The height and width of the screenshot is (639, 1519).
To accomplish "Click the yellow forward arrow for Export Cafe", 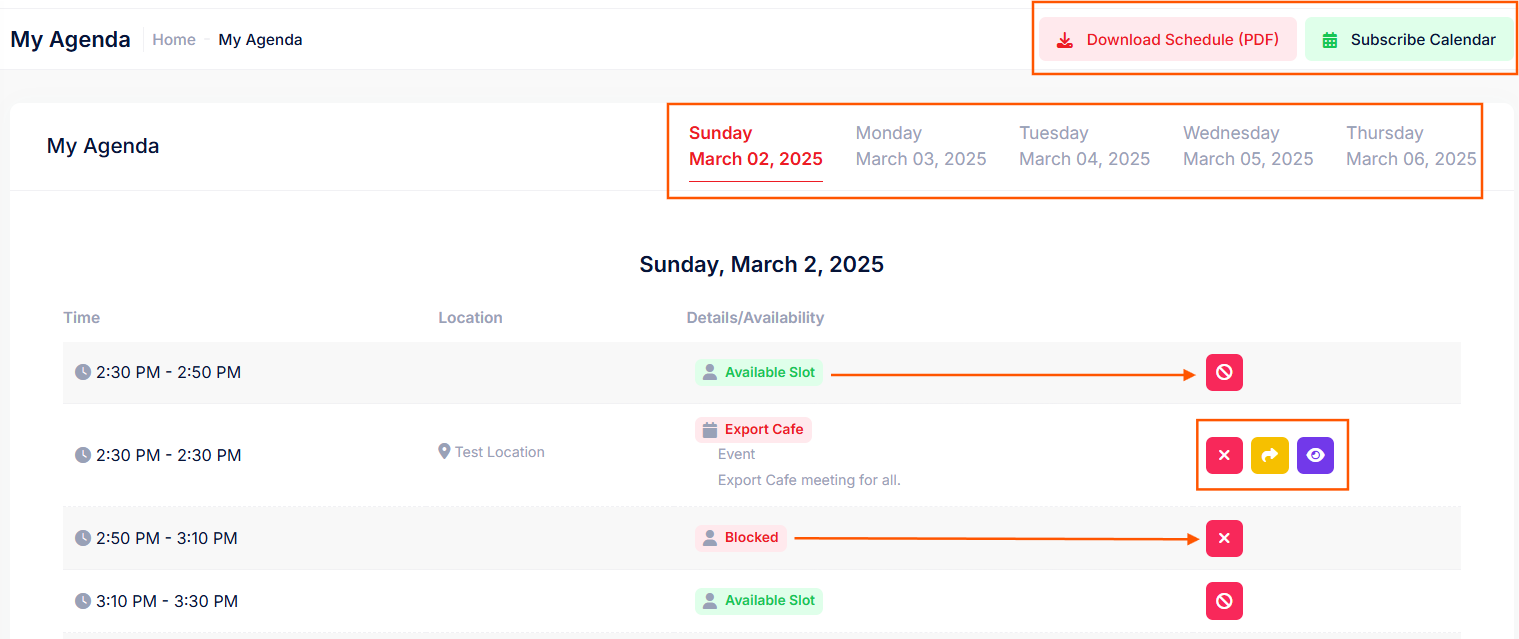I will tap(1270, 455).
